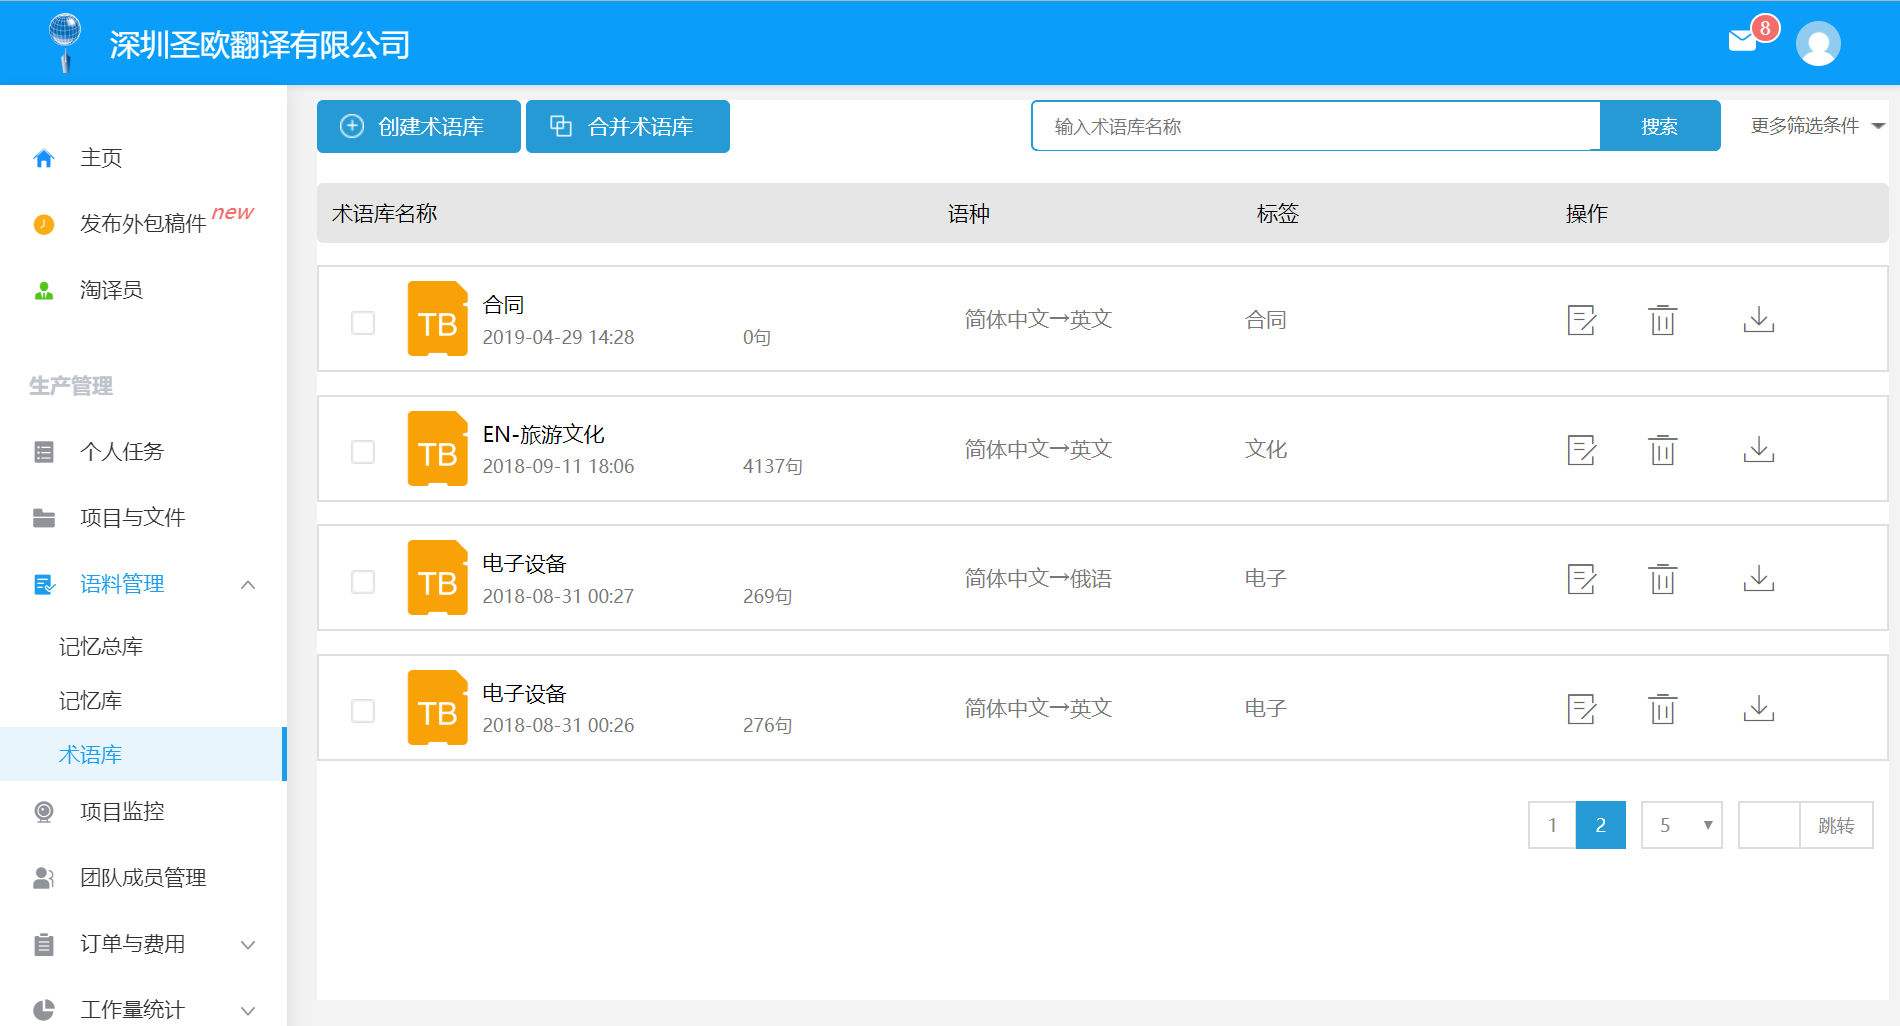The width and height of the screenshot is (1900, 1026).
Task: Click the download icon for 合同 termbase
Action: [1758, 320]
